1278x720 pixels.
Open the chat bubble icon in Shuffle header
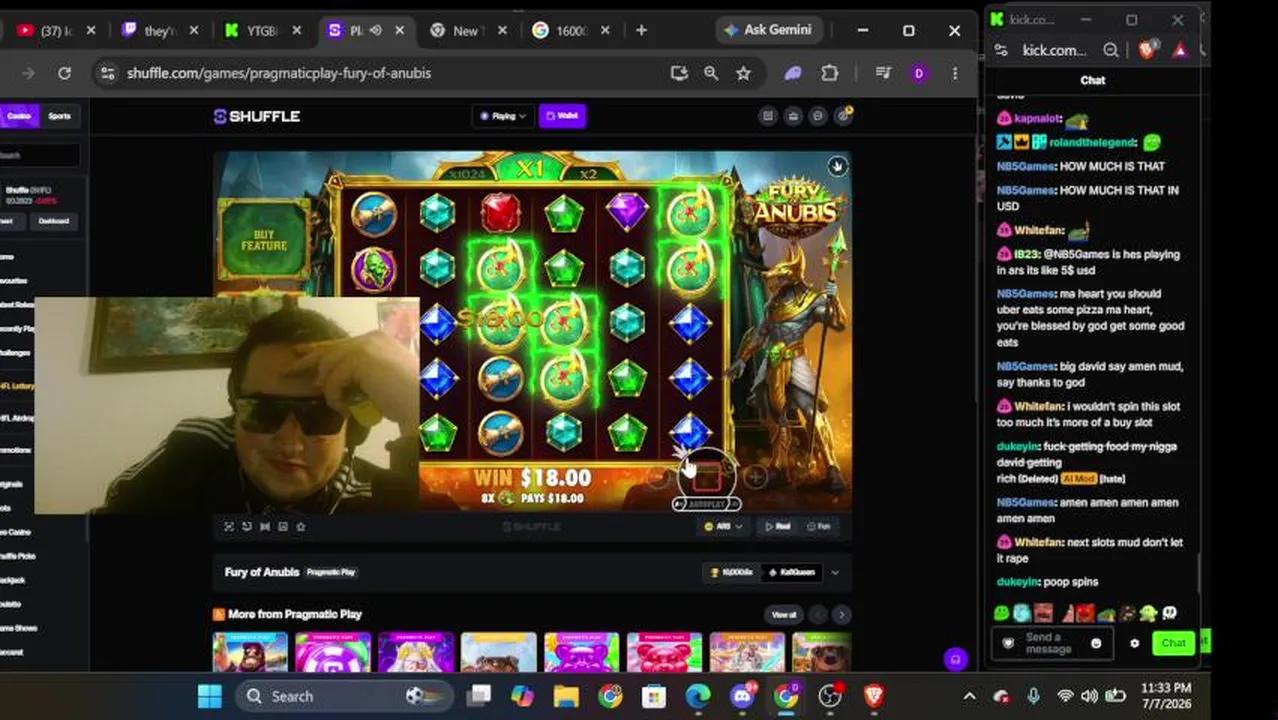818,116
